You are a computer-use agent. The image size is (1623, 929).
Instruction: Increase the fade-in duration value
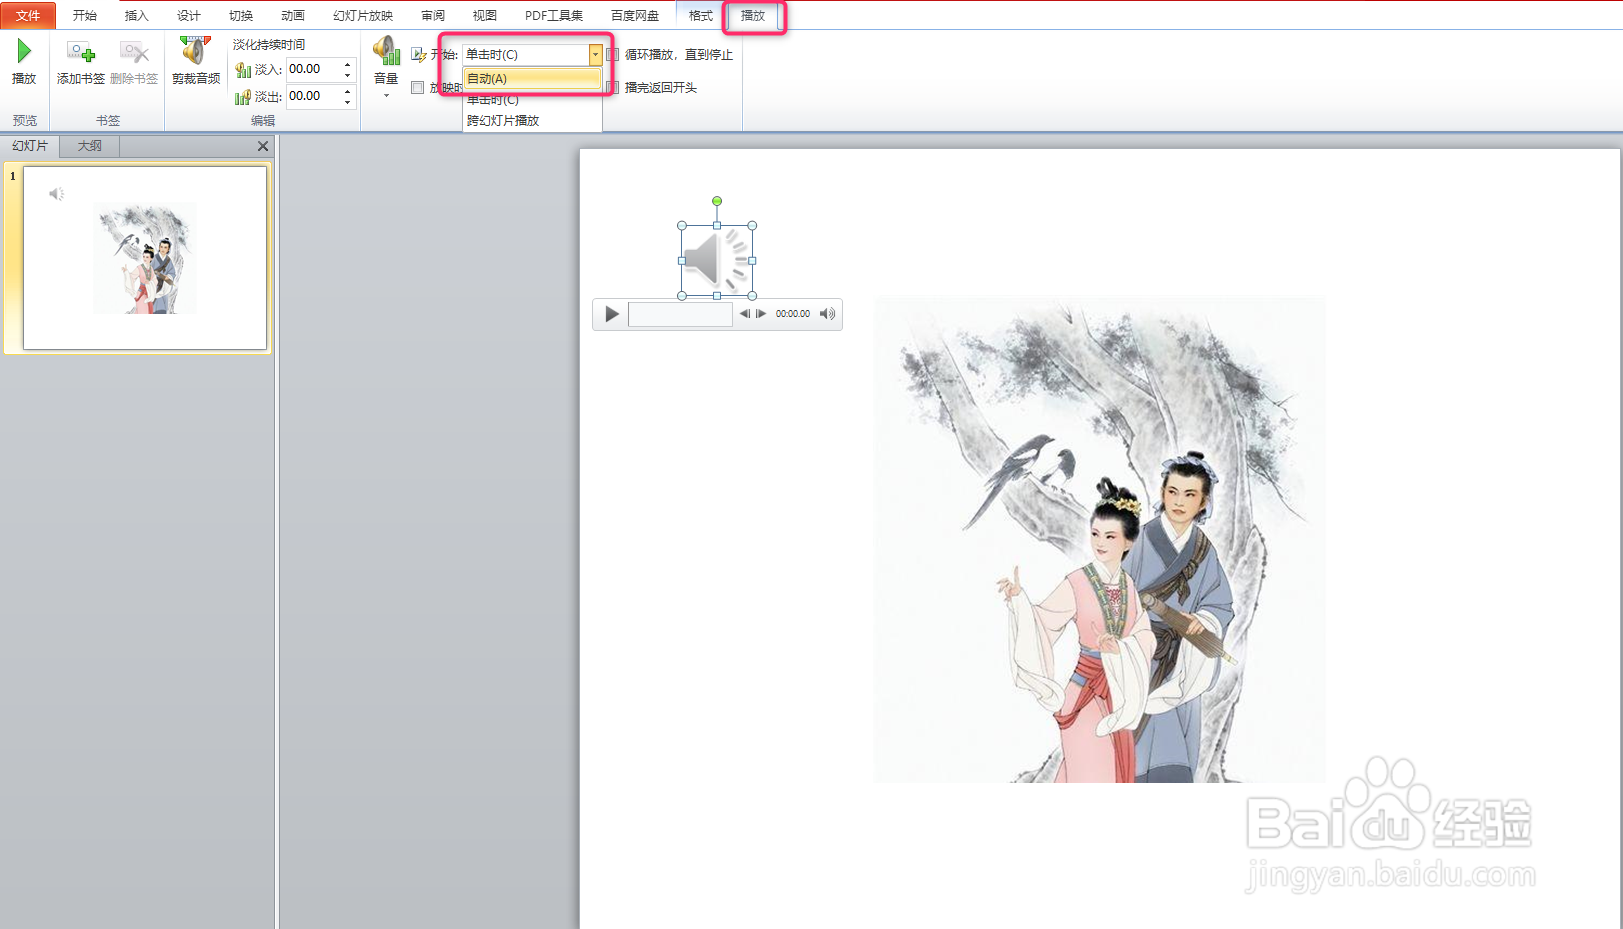[348, 65]
